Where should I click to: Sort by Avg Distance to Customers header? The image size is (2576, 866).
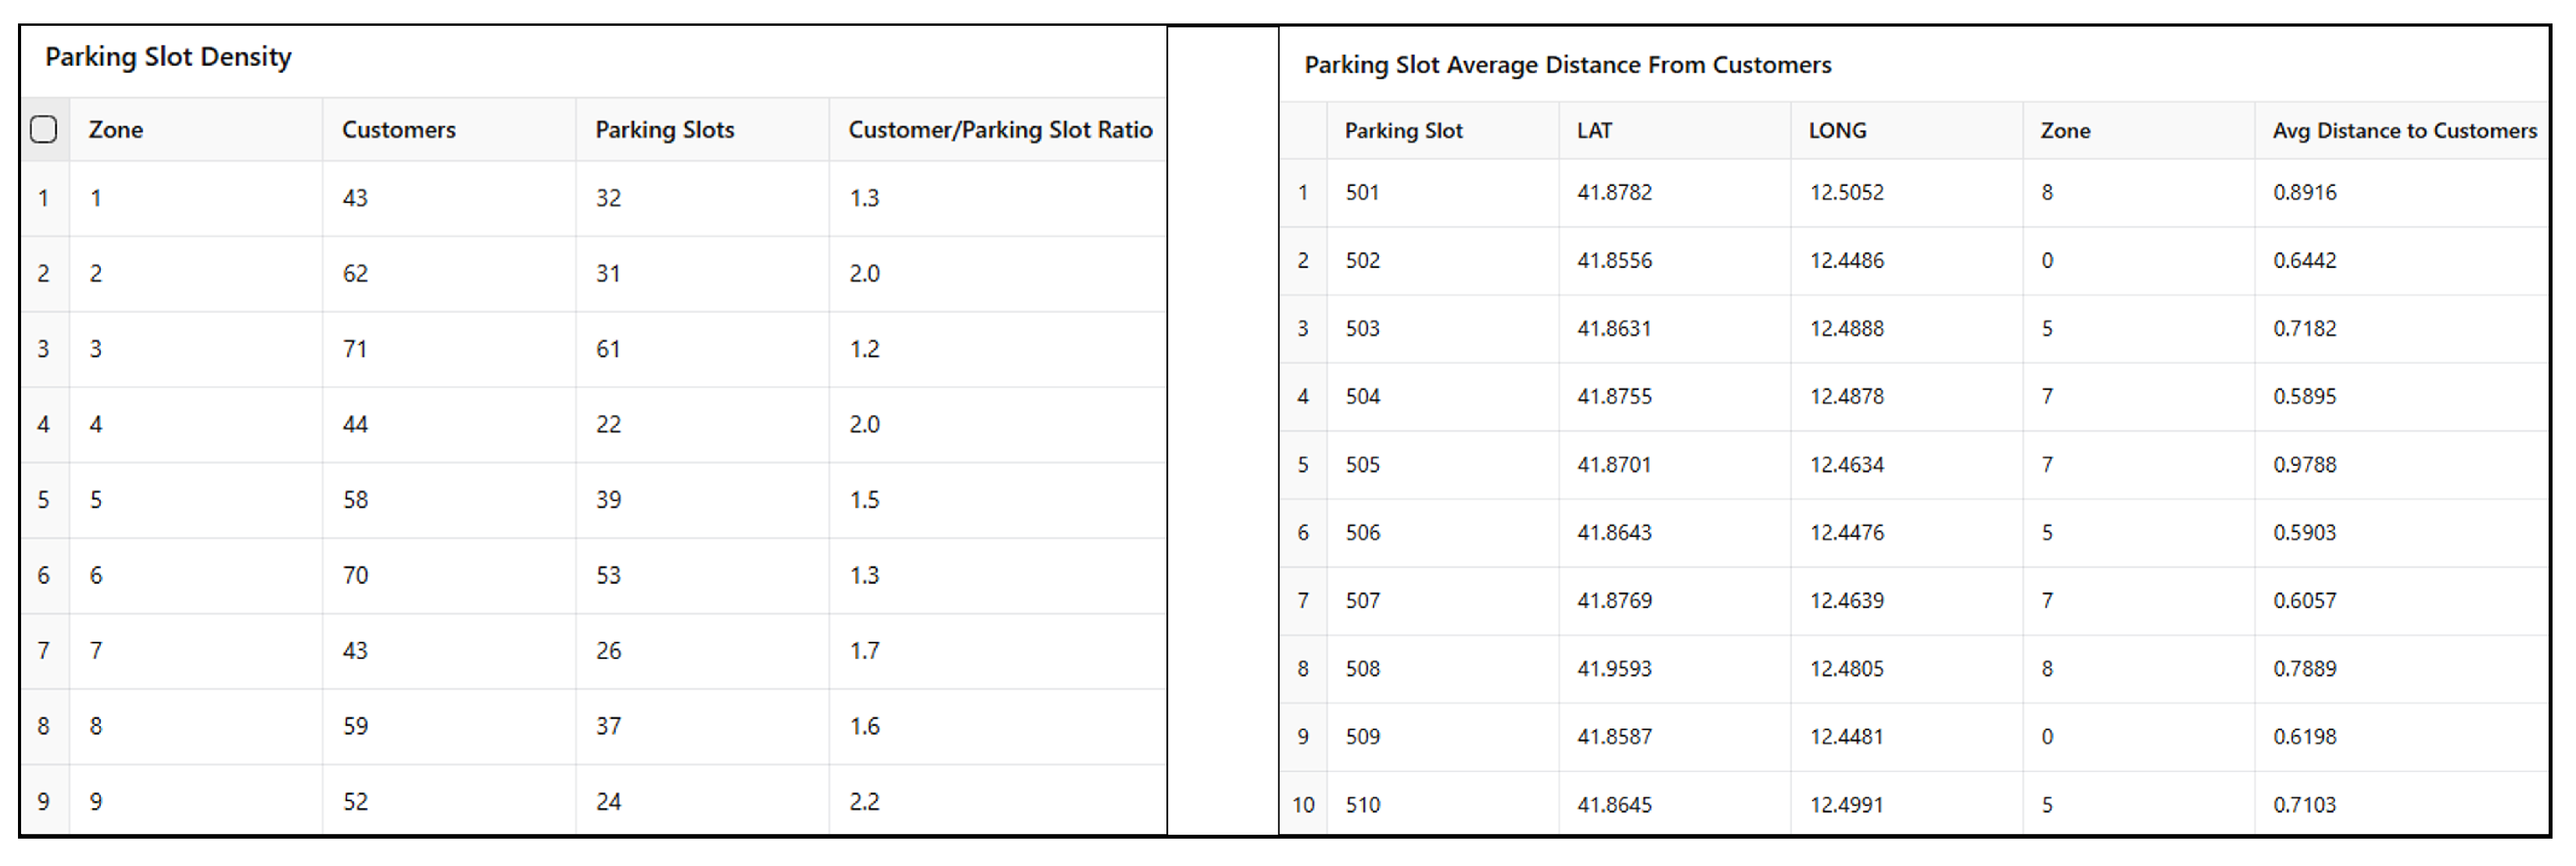coord(2404,131)
